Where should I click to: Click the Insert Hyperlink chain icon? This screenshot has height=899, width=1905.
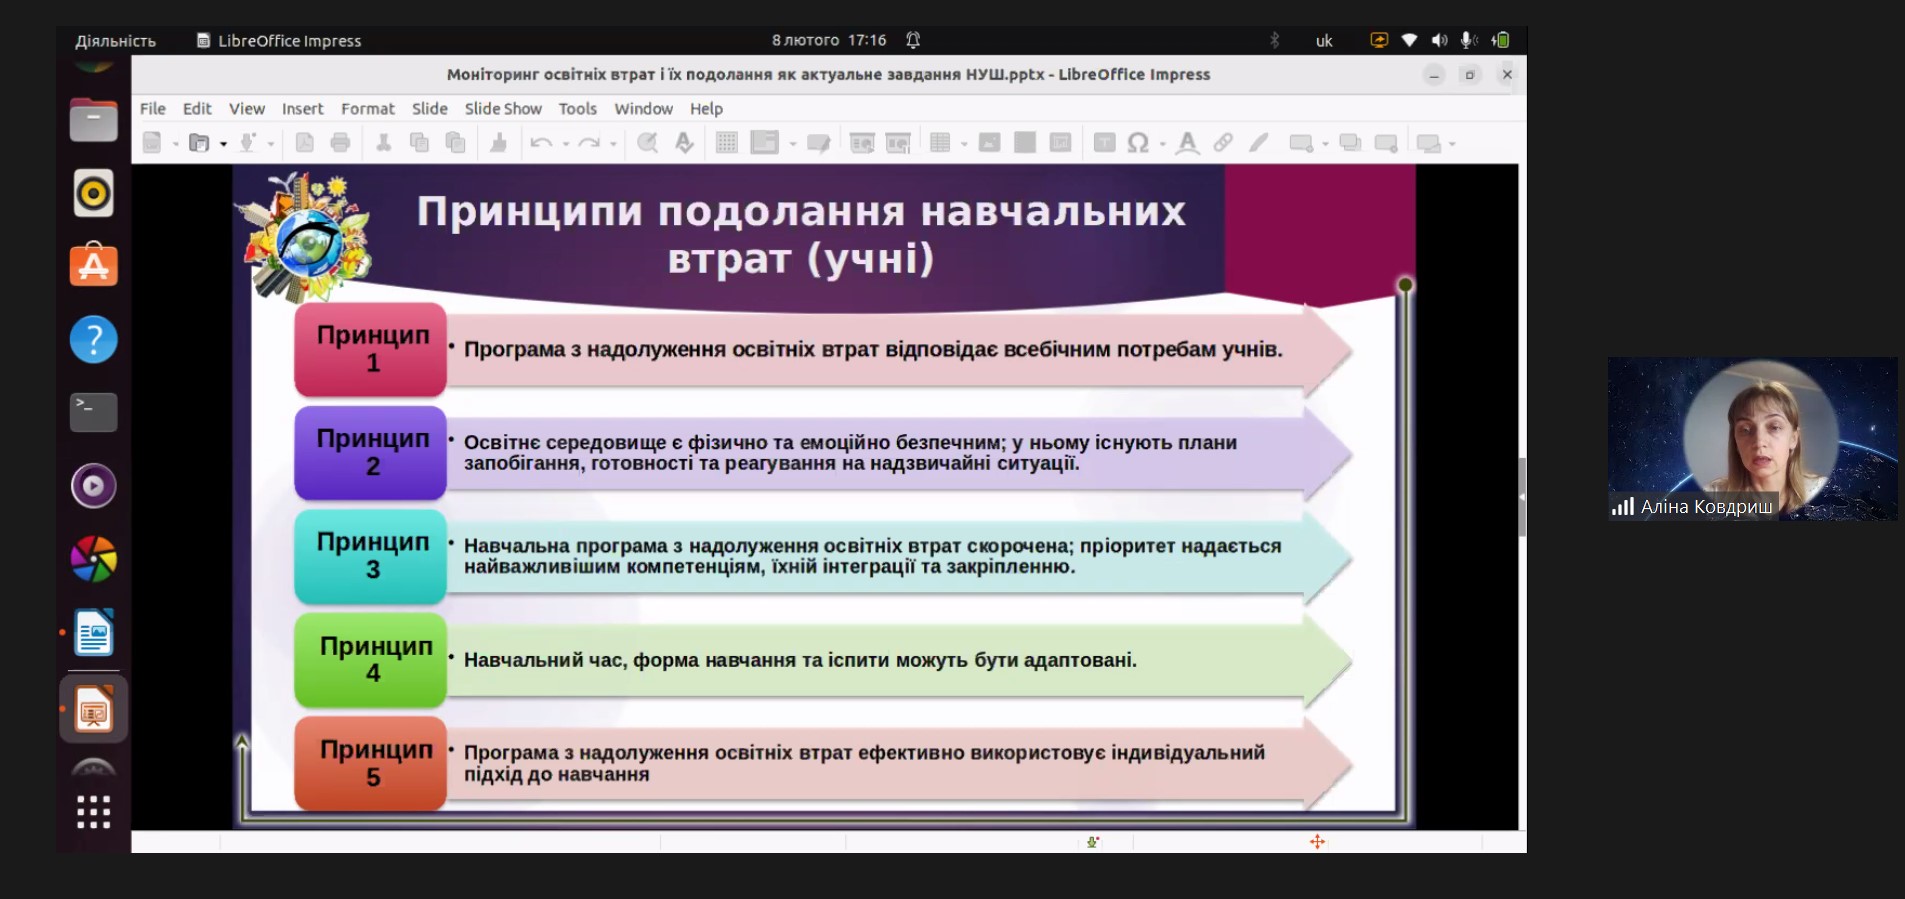1223,143
